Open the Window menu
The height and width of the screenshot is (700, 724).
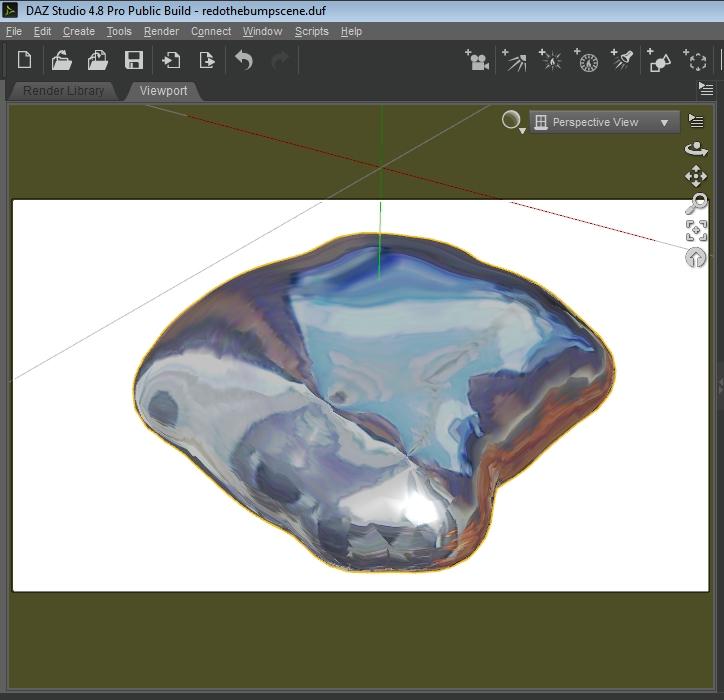point(263,31)
